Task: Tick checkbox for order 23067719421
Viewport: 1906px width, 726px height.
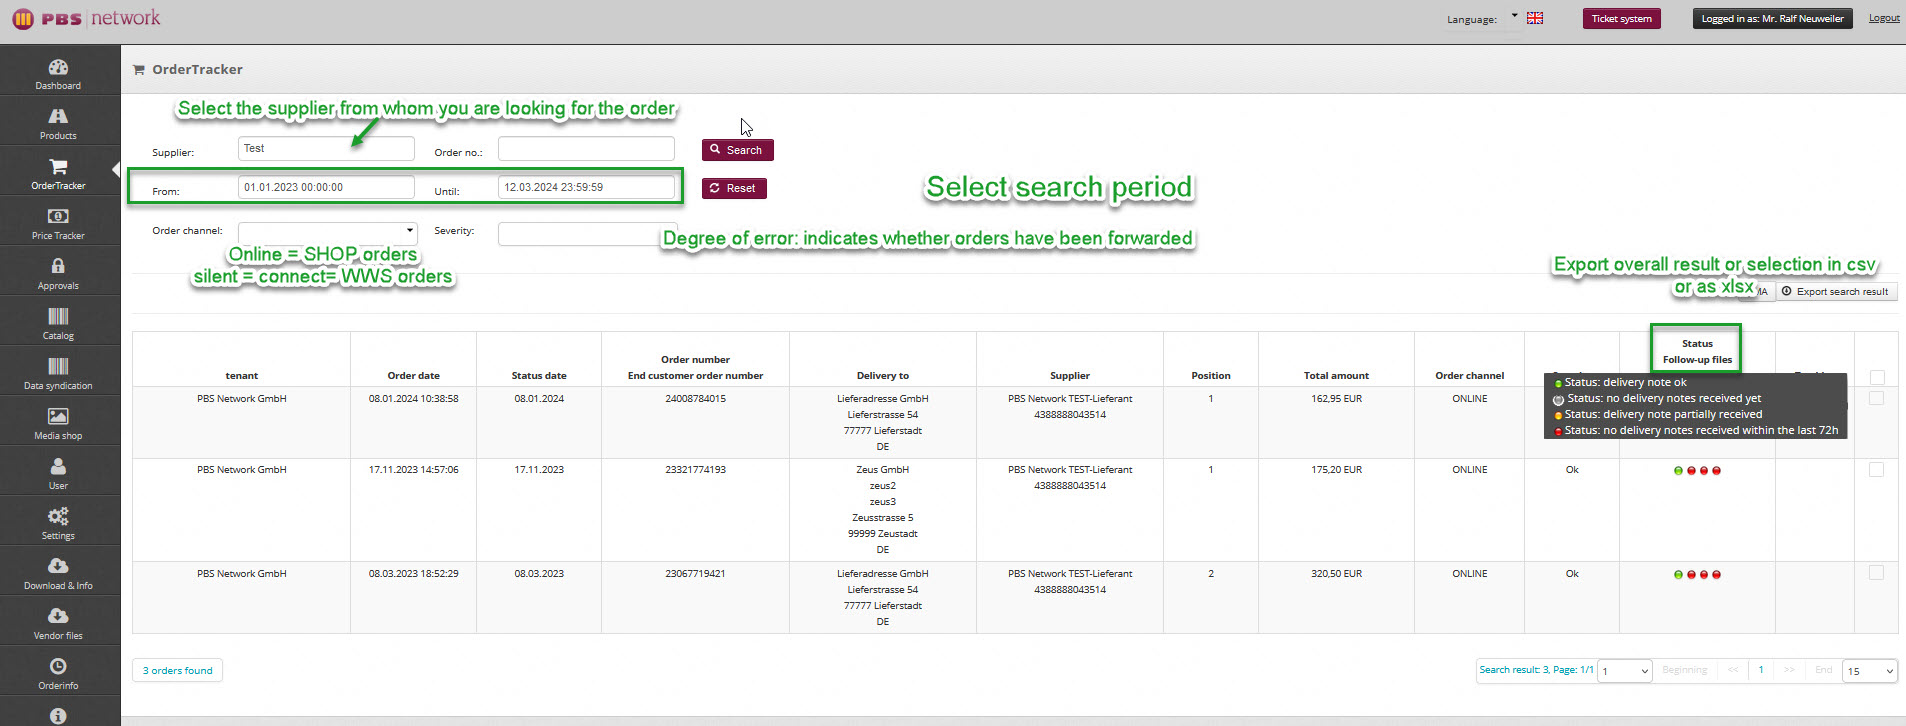Action: (1877, 573)
